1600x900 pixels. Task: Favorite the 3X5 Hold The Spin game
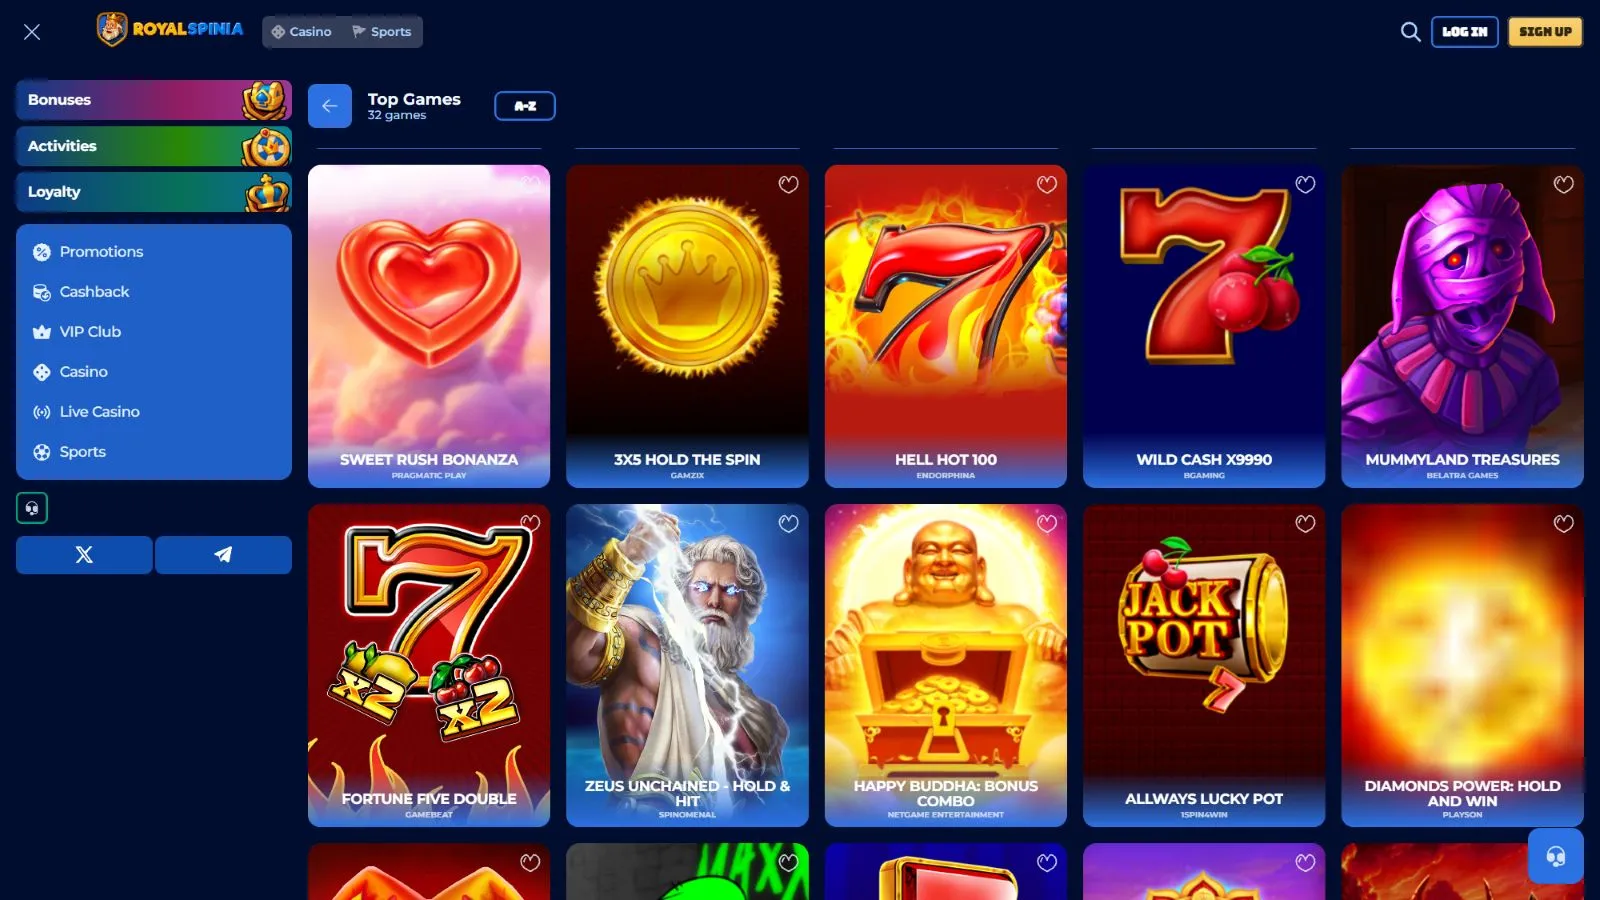point(788,184)
